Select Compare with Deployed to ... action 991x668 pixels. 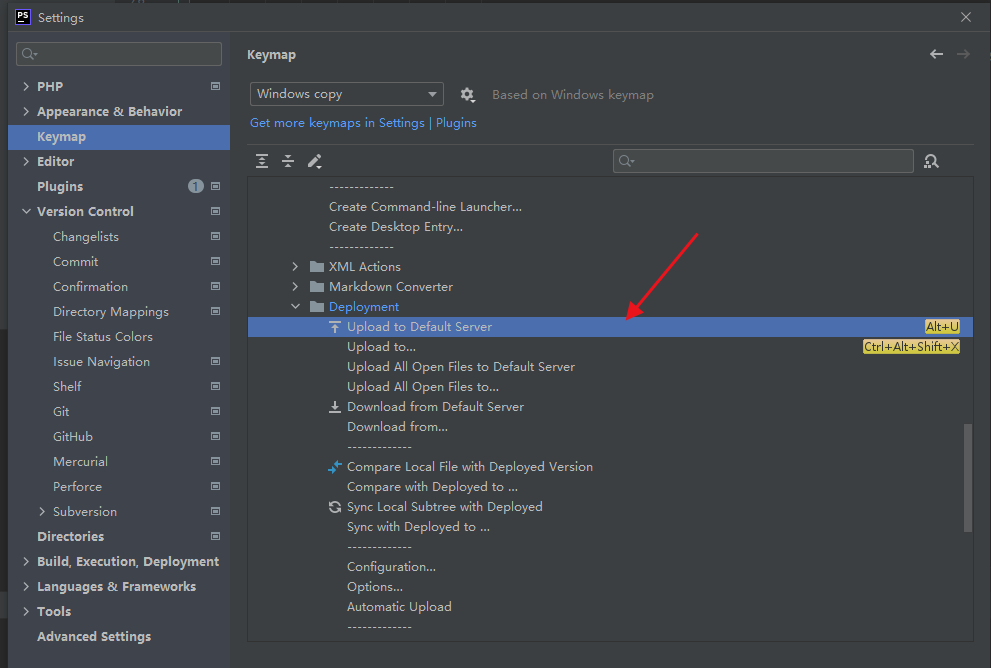(x=432, y=487)
